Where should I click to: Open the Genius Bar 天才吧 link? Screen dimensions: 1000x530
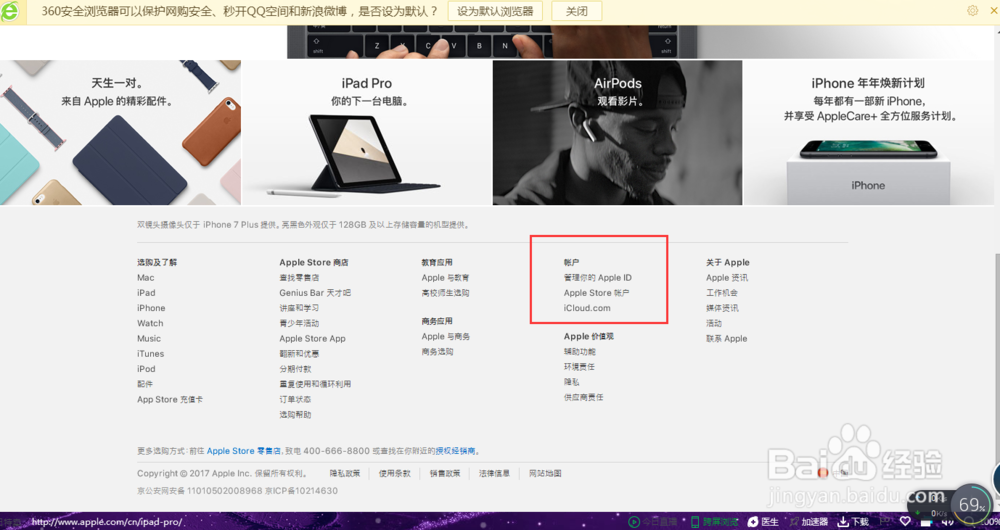(315, 293)
